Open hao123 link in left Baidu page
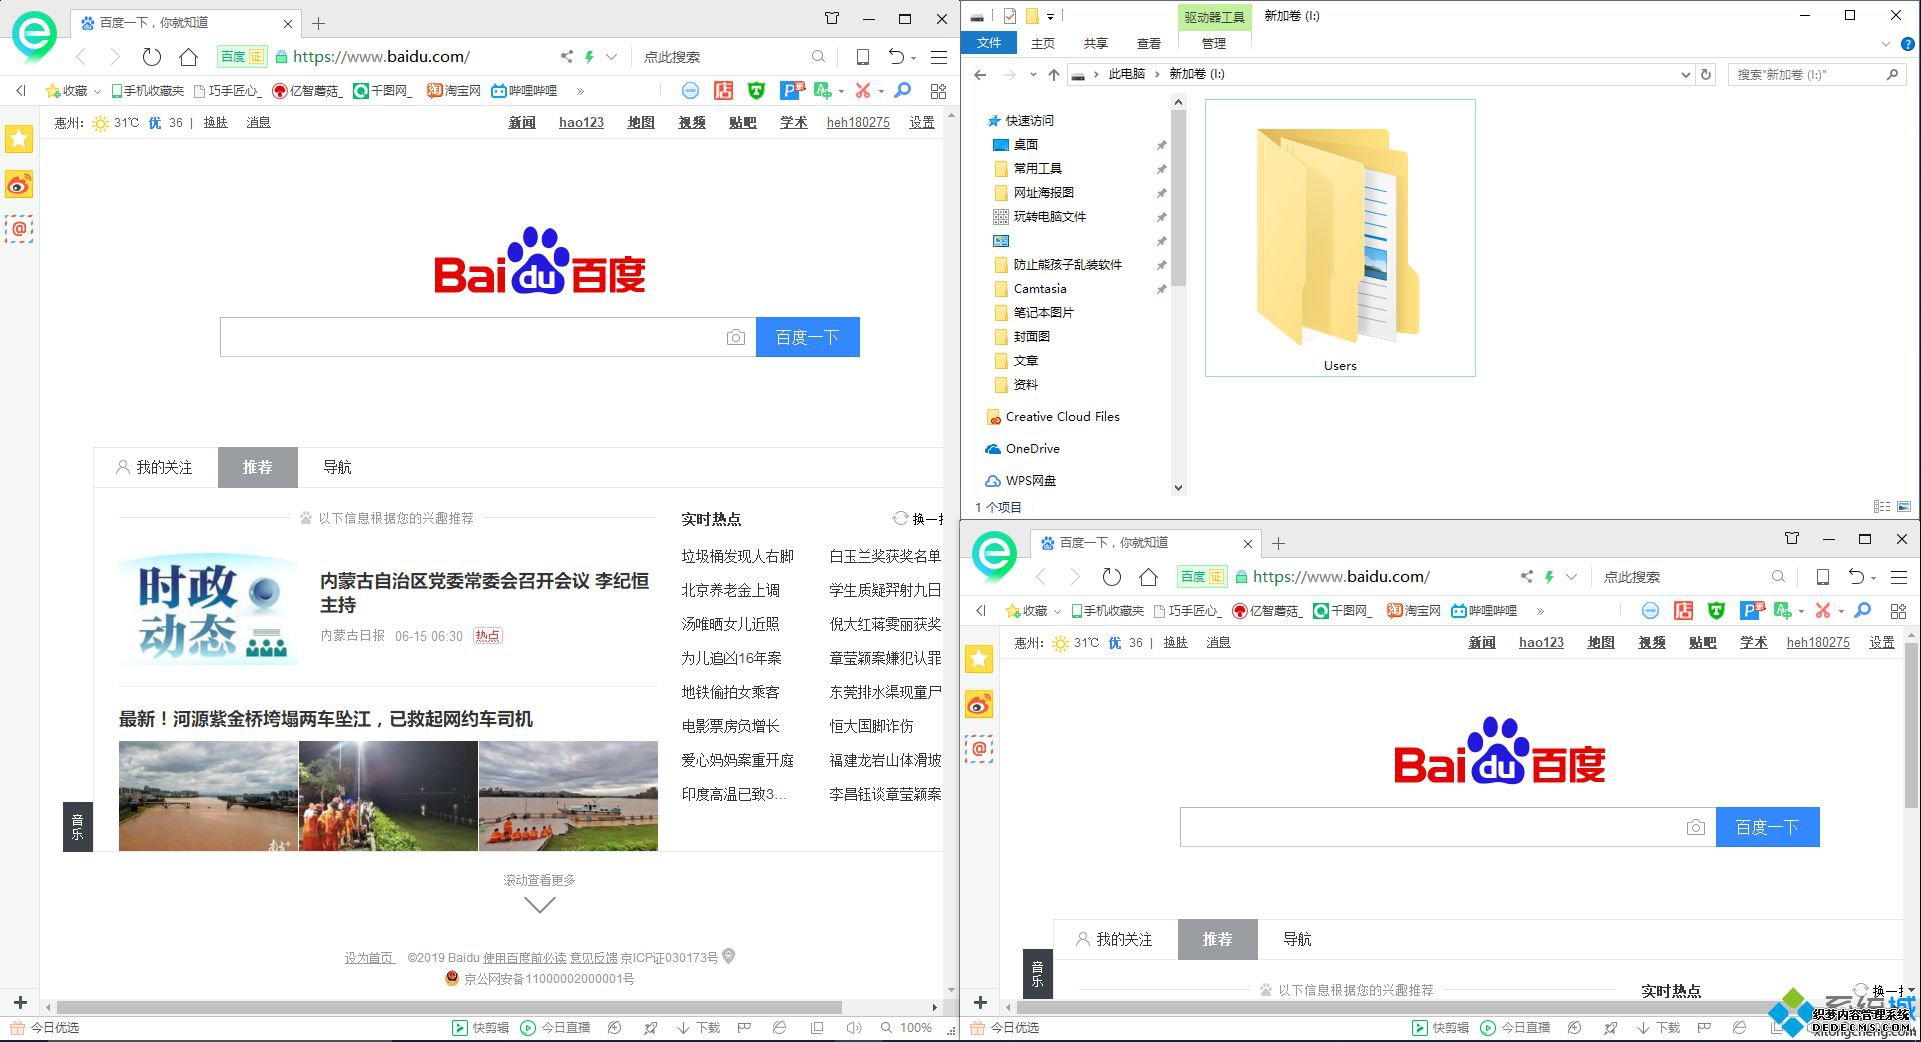This screenshot has width=1921, height=1042. [x=581, y=122]
